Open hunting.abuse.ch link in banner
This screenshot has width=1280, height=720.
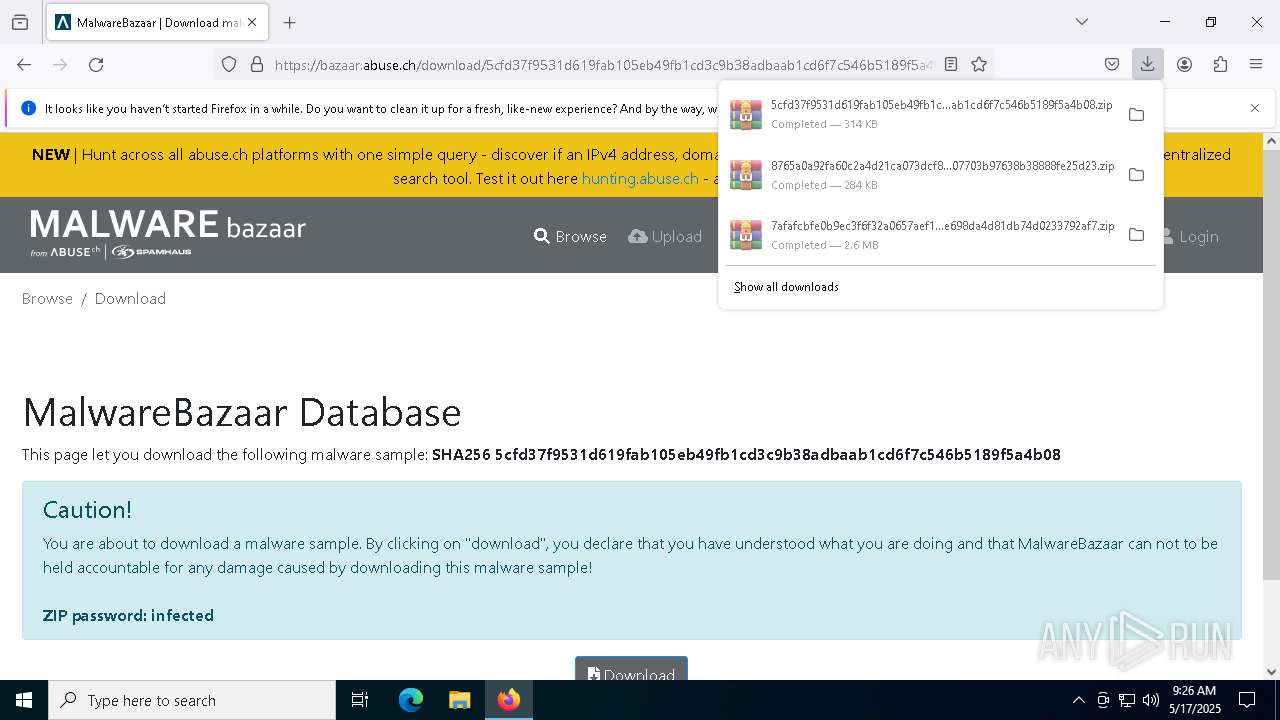pos(640,178)
